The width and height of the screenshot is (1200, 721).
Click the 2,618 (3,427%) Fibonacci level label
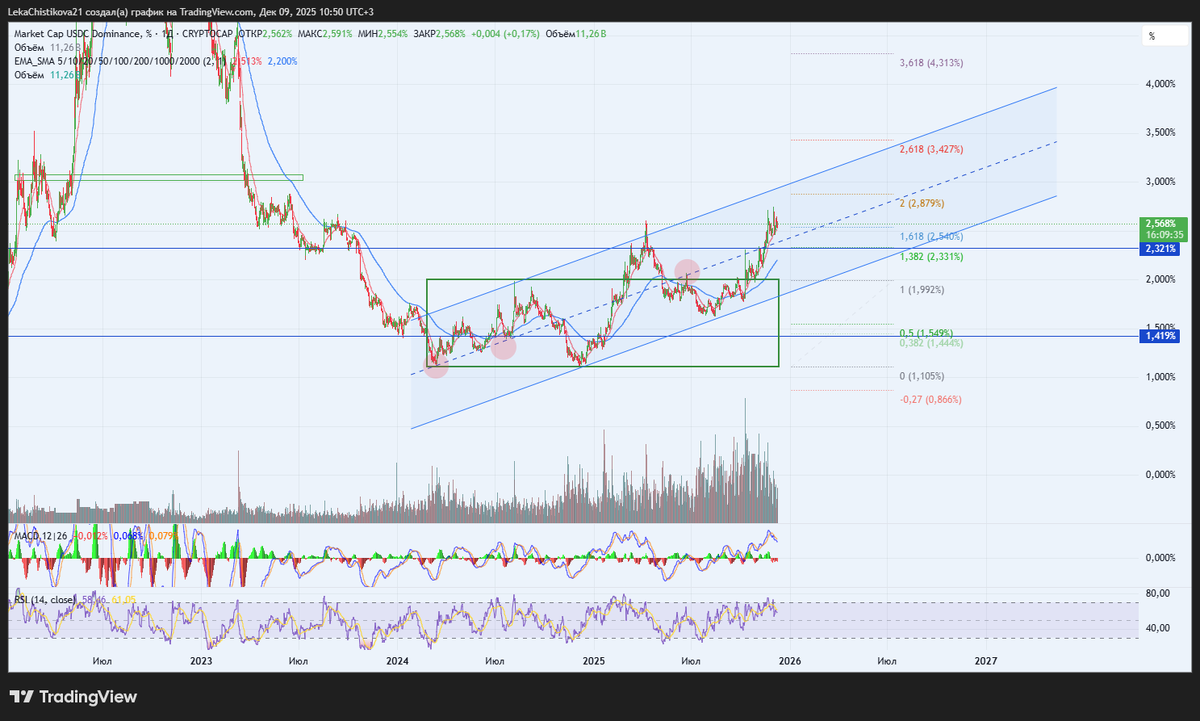point(929,149)
